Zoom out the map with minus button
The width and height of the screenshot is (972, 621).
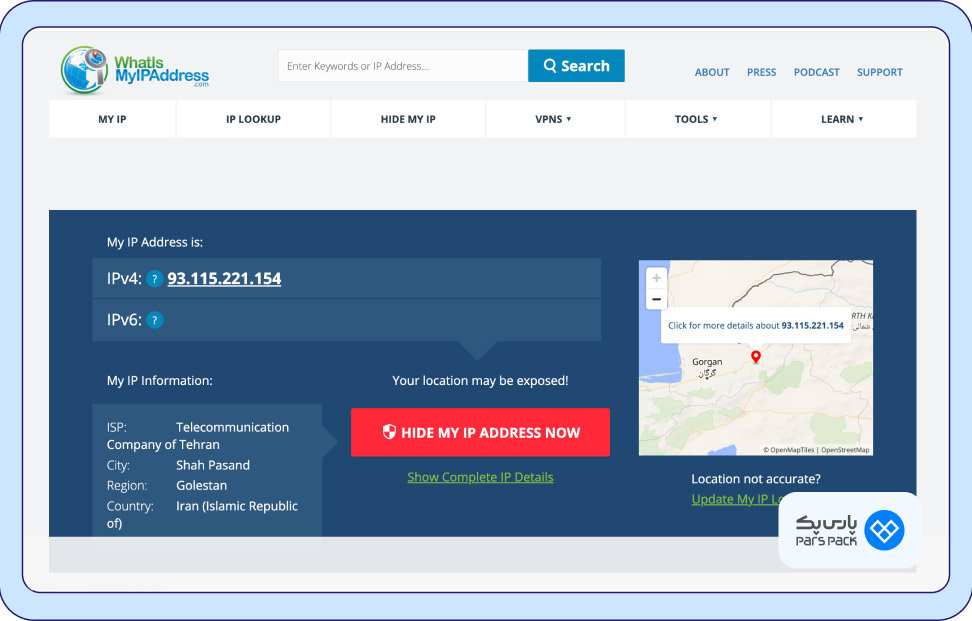(x=656, y=299)
